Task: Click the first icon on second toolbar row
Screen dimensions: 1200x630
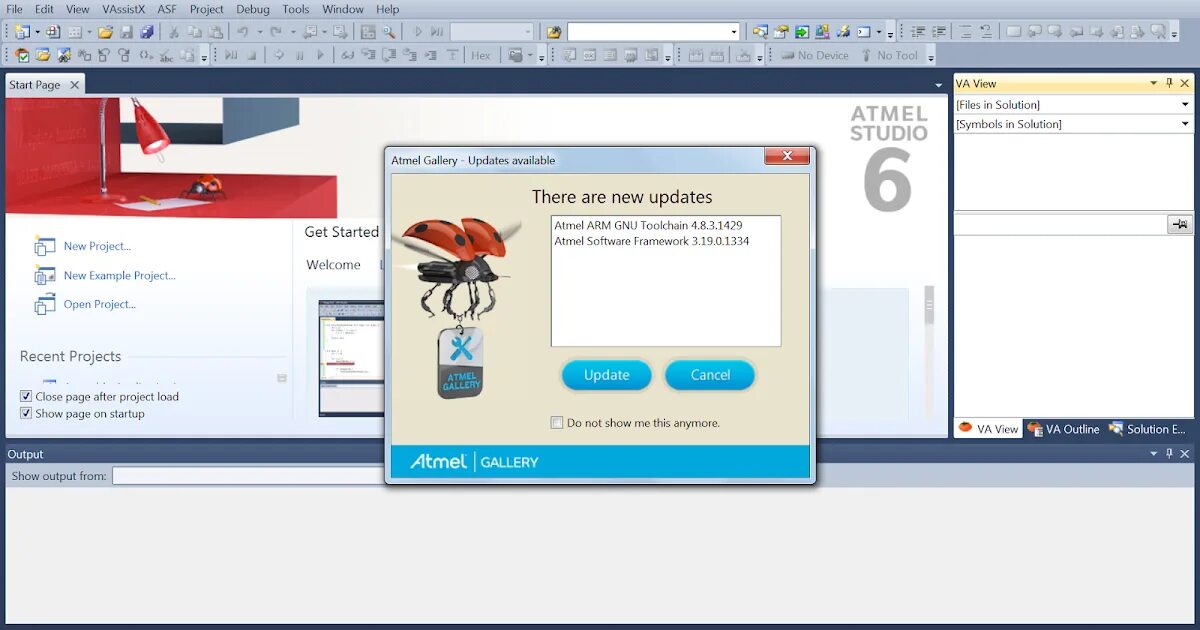Action: [22, 56]
